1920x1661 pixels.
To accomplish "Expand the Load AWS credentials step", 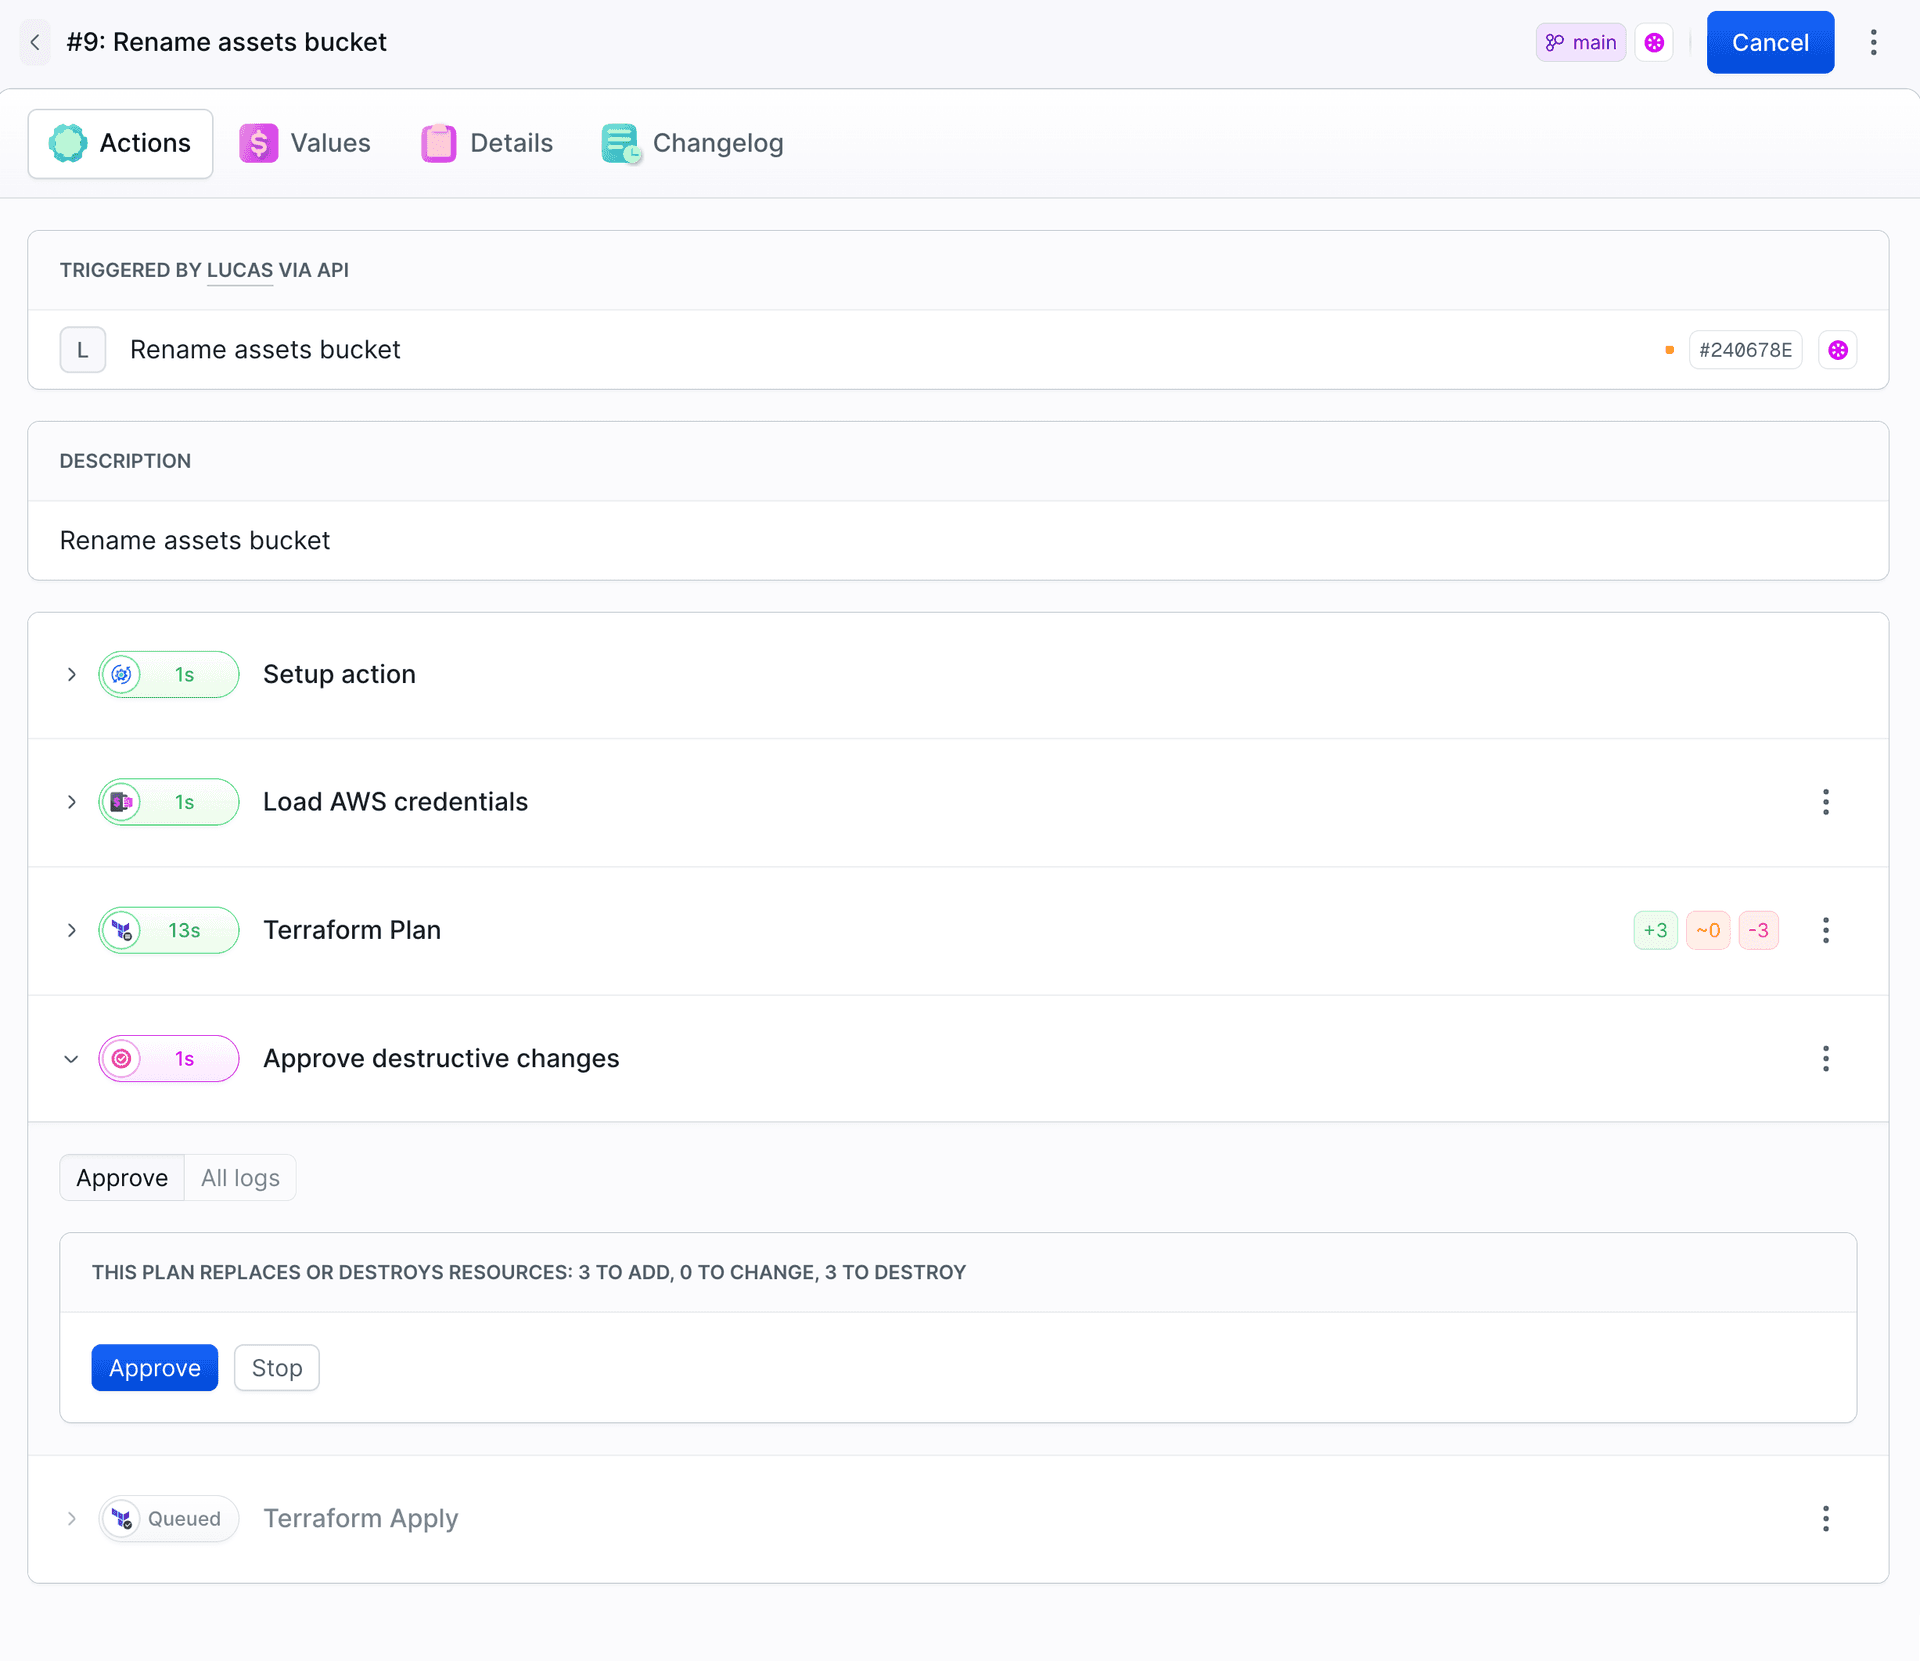I will coord(71,802).
